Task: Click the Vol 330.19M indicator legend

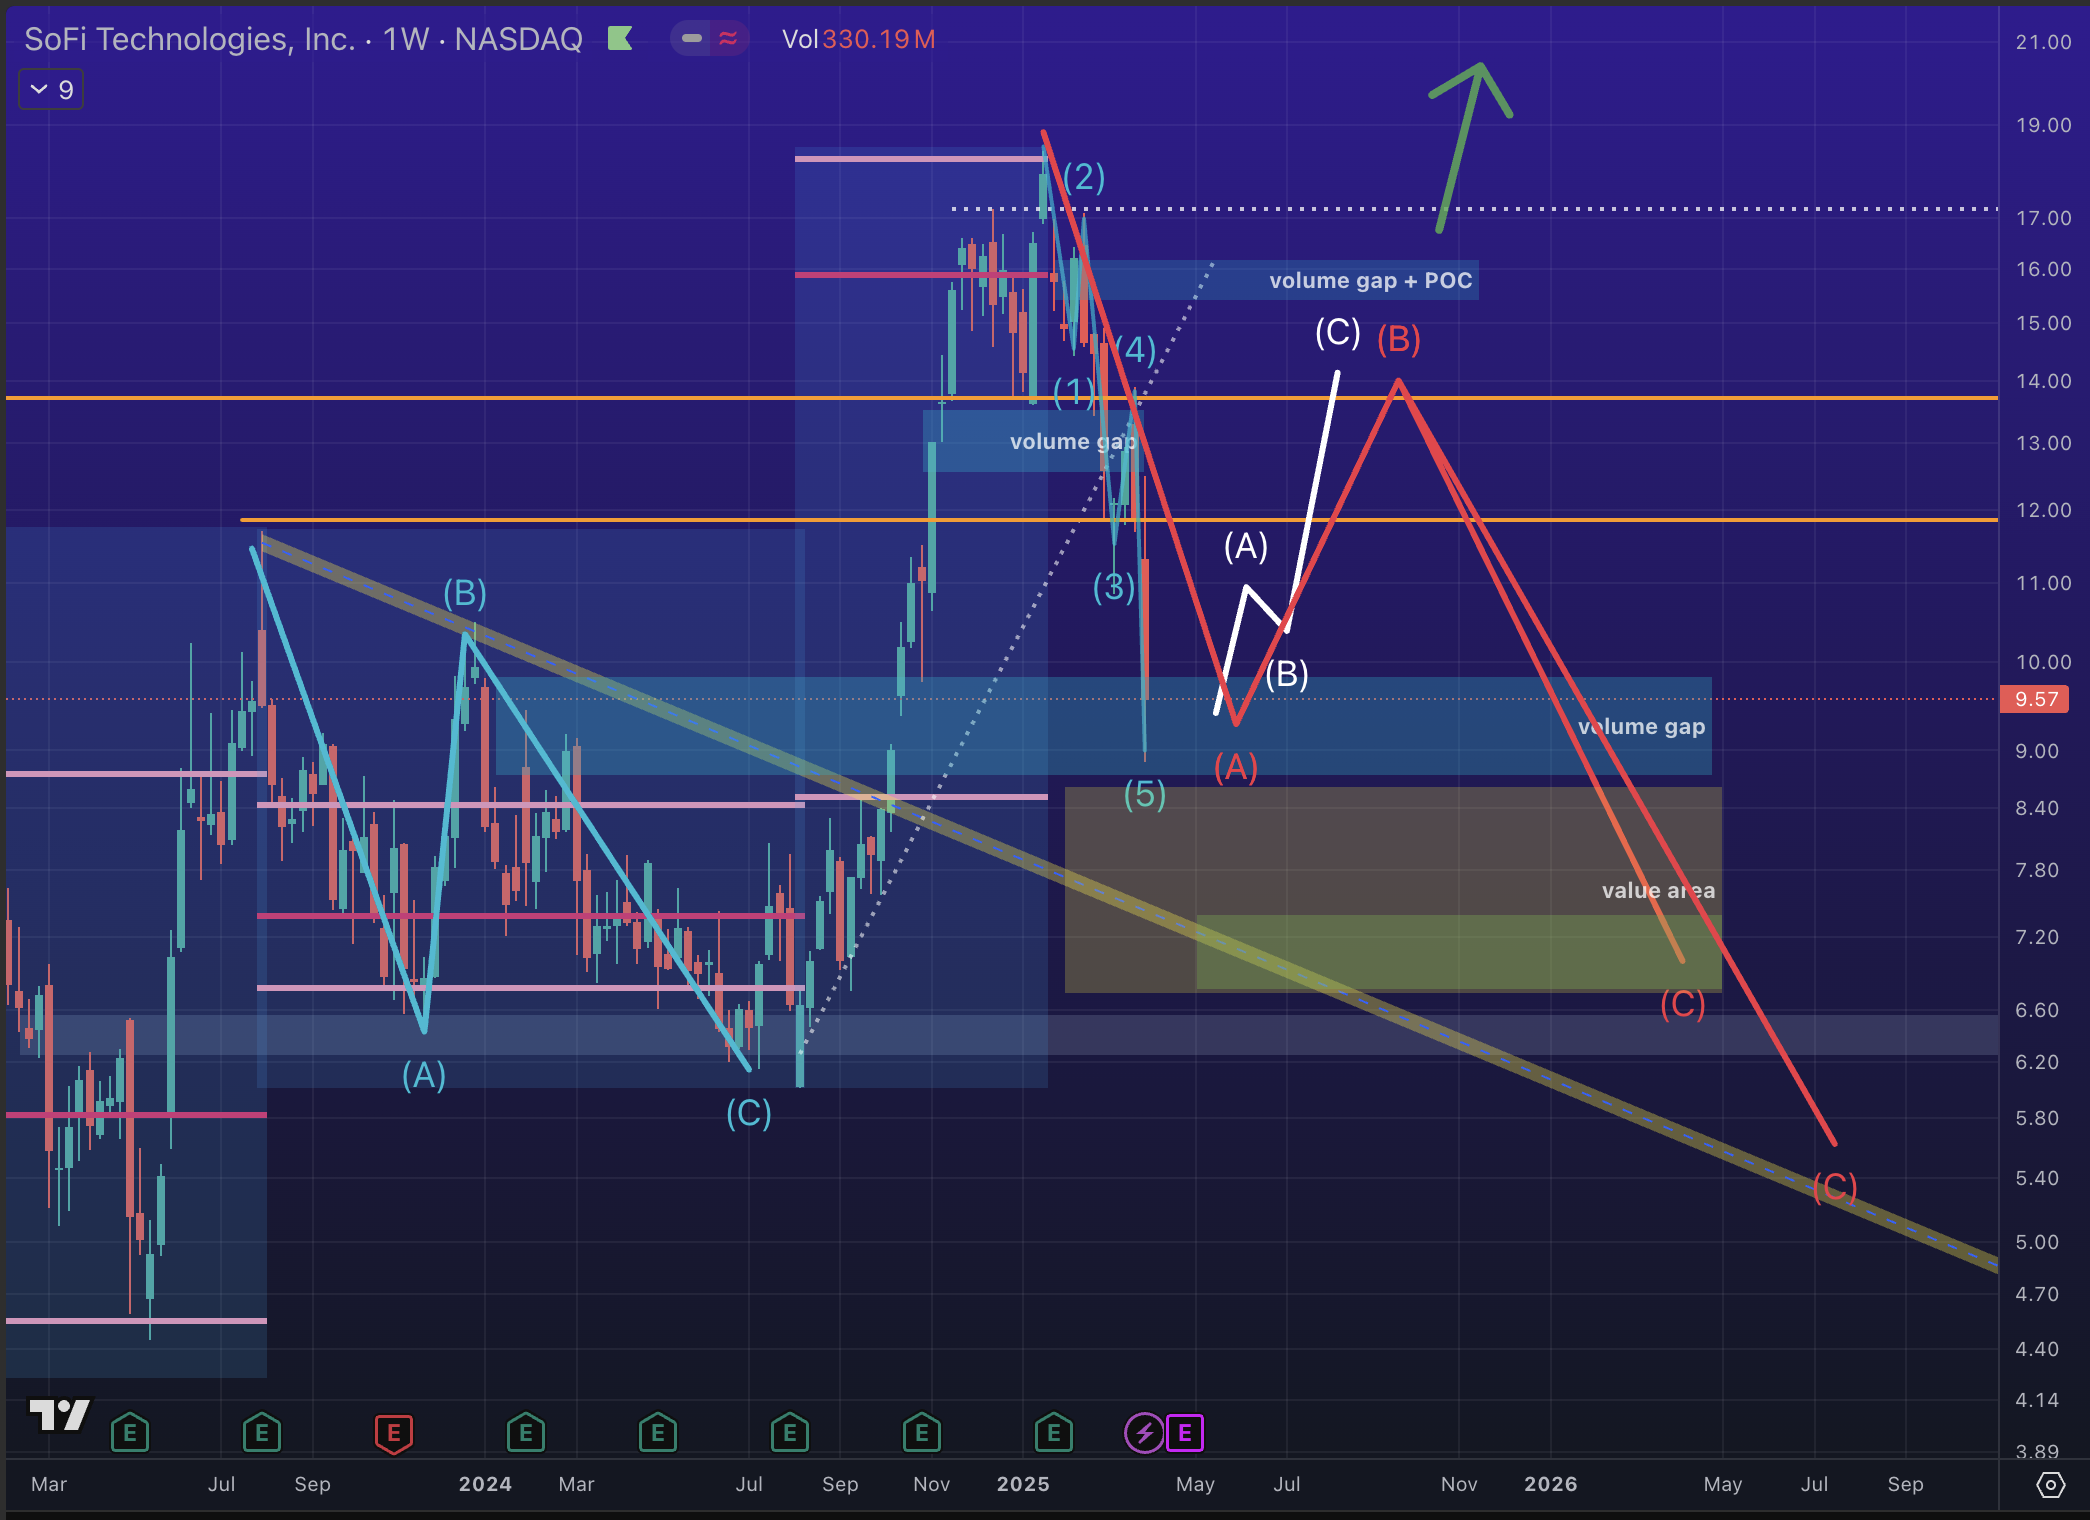Action: click(x=858, y=39)
